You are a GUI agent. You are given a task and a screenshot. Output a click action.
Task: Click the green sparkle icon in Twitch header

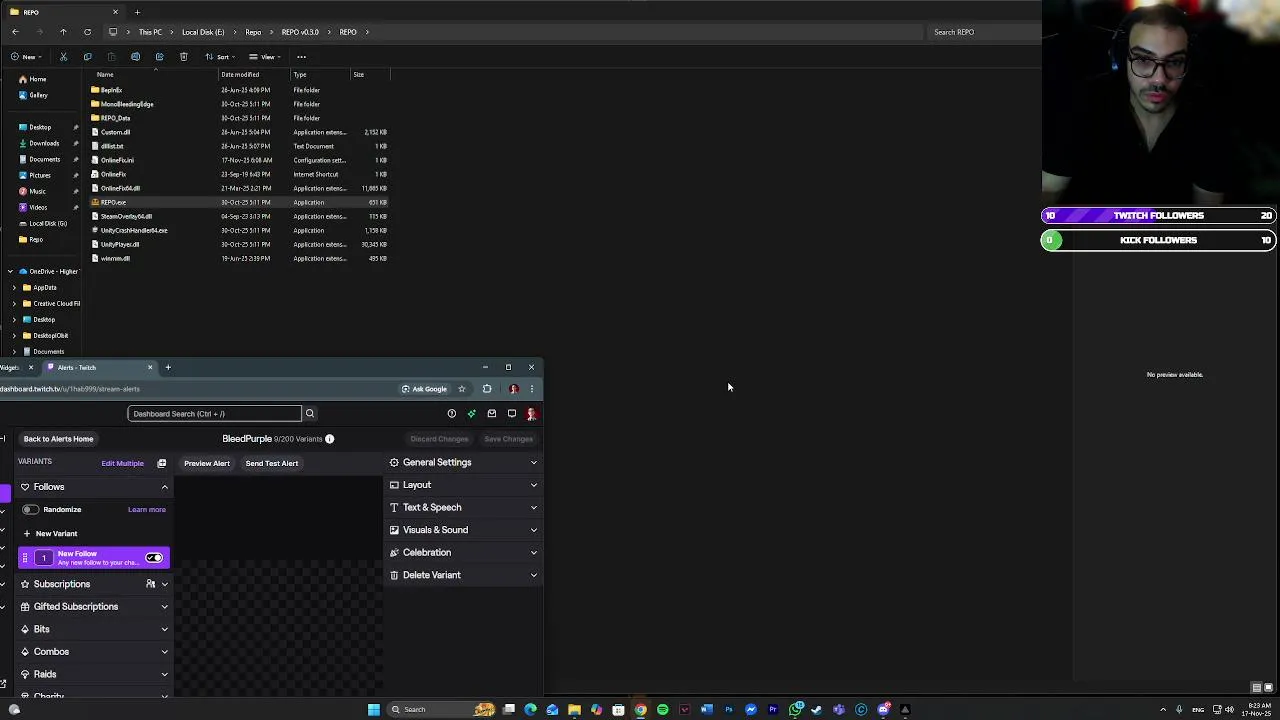(472, 414)
